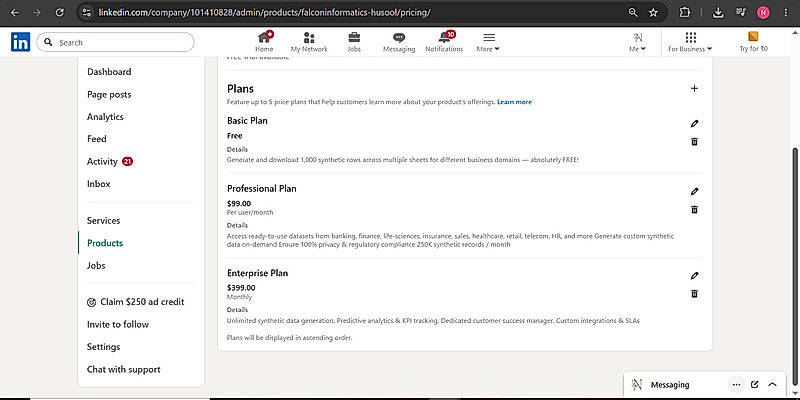Open the Me profile dropdown

pyautogui.click(x=637, y=42)
